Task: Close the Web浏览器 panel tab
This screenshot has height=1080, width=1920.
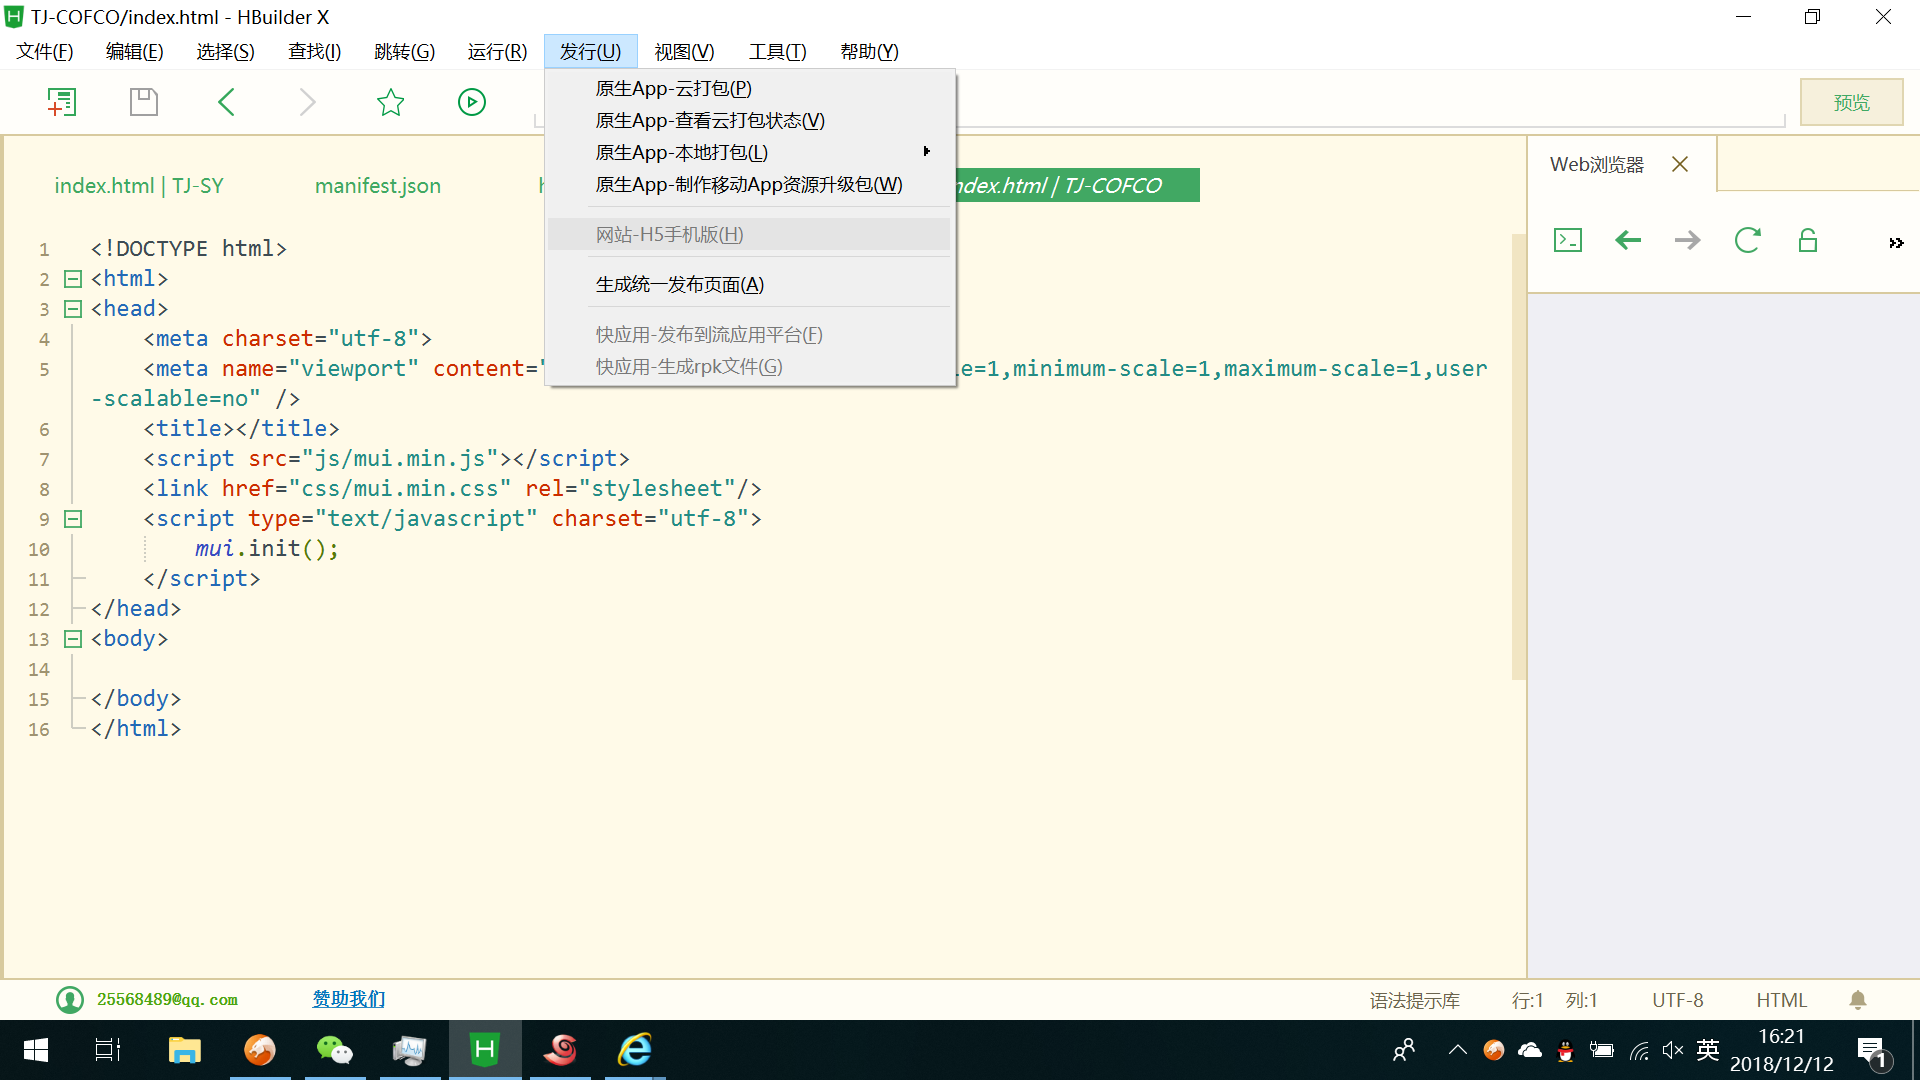Action: [1680, 165]
